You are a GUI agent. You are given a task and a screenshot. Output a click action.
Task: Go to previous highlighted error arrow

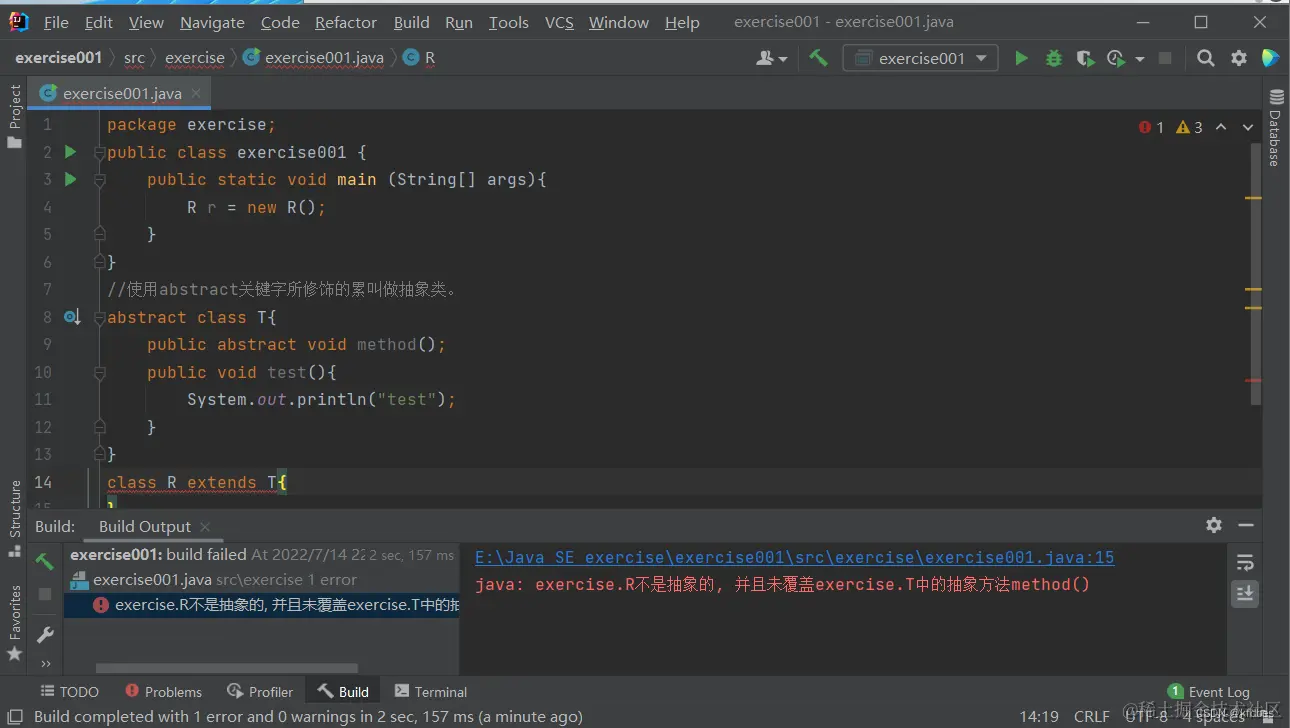1221,127
